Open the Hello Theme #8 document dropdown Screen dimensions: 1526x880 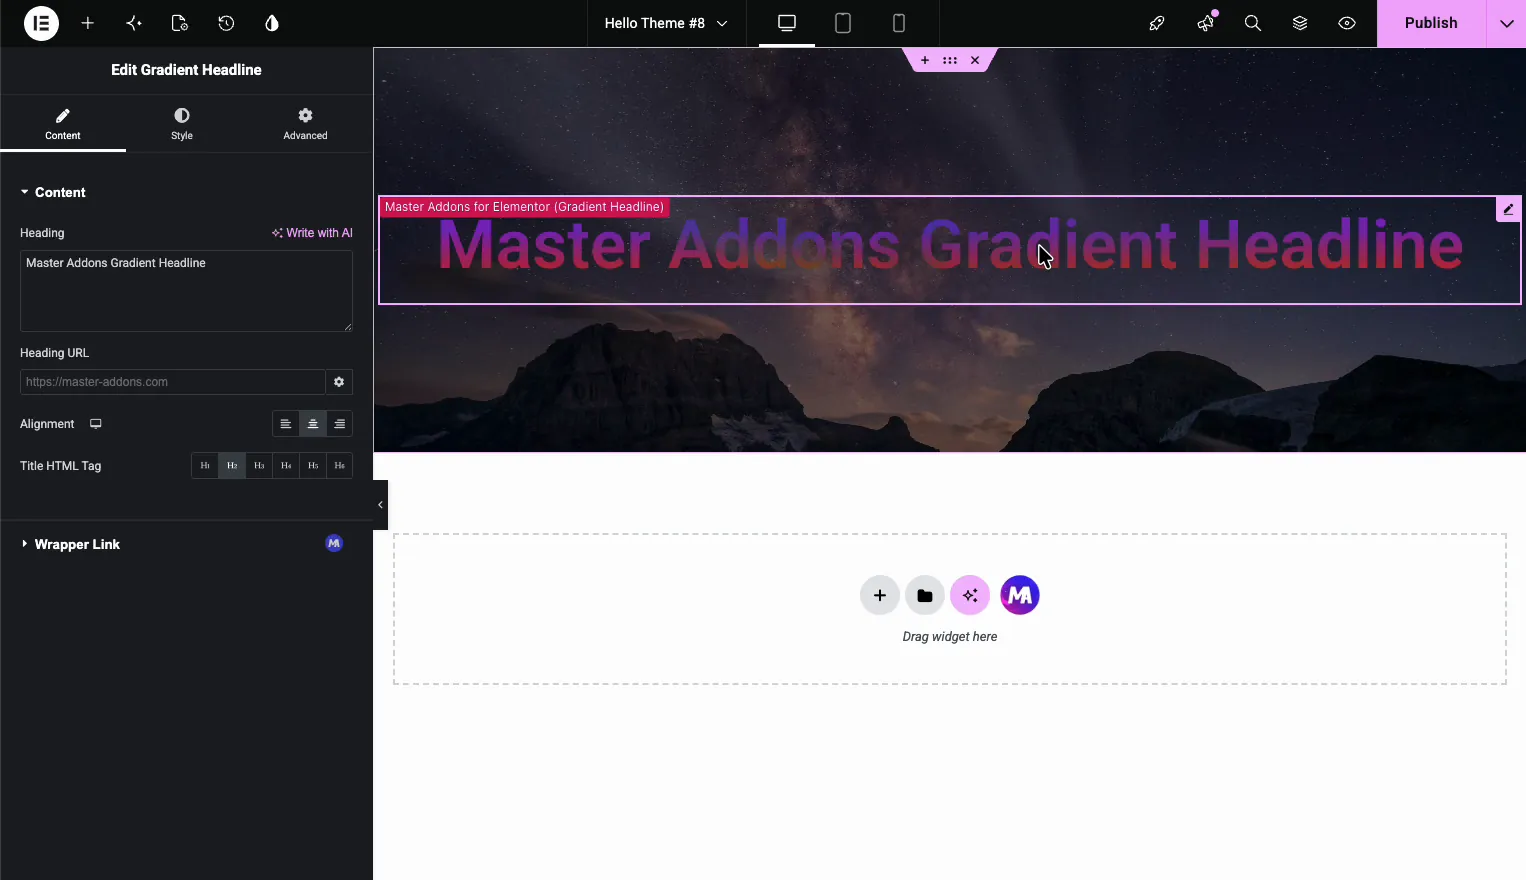666,23
